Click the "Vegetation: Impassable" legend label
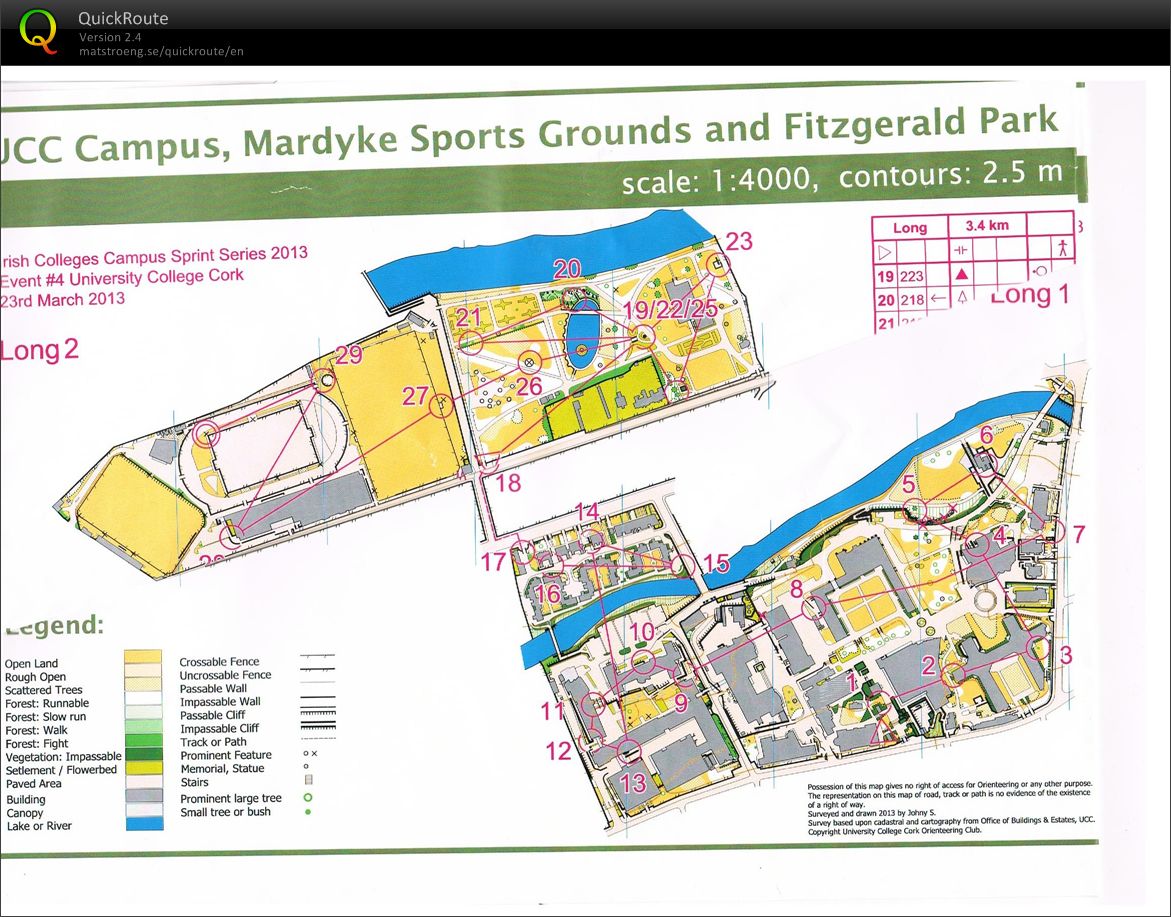This screenshot has width=1171, height=917. [63, 757]
